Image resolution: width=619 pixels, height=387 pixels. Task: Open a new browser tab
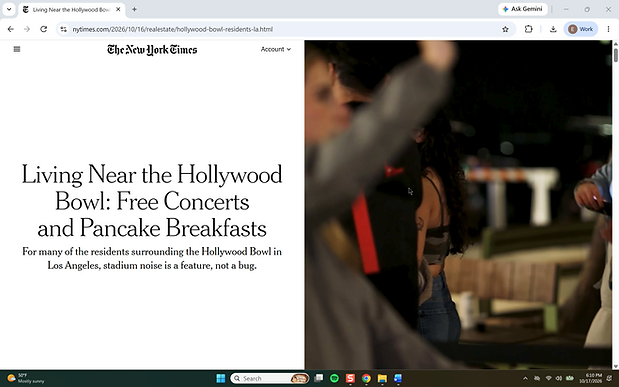(x=134, y=9)
